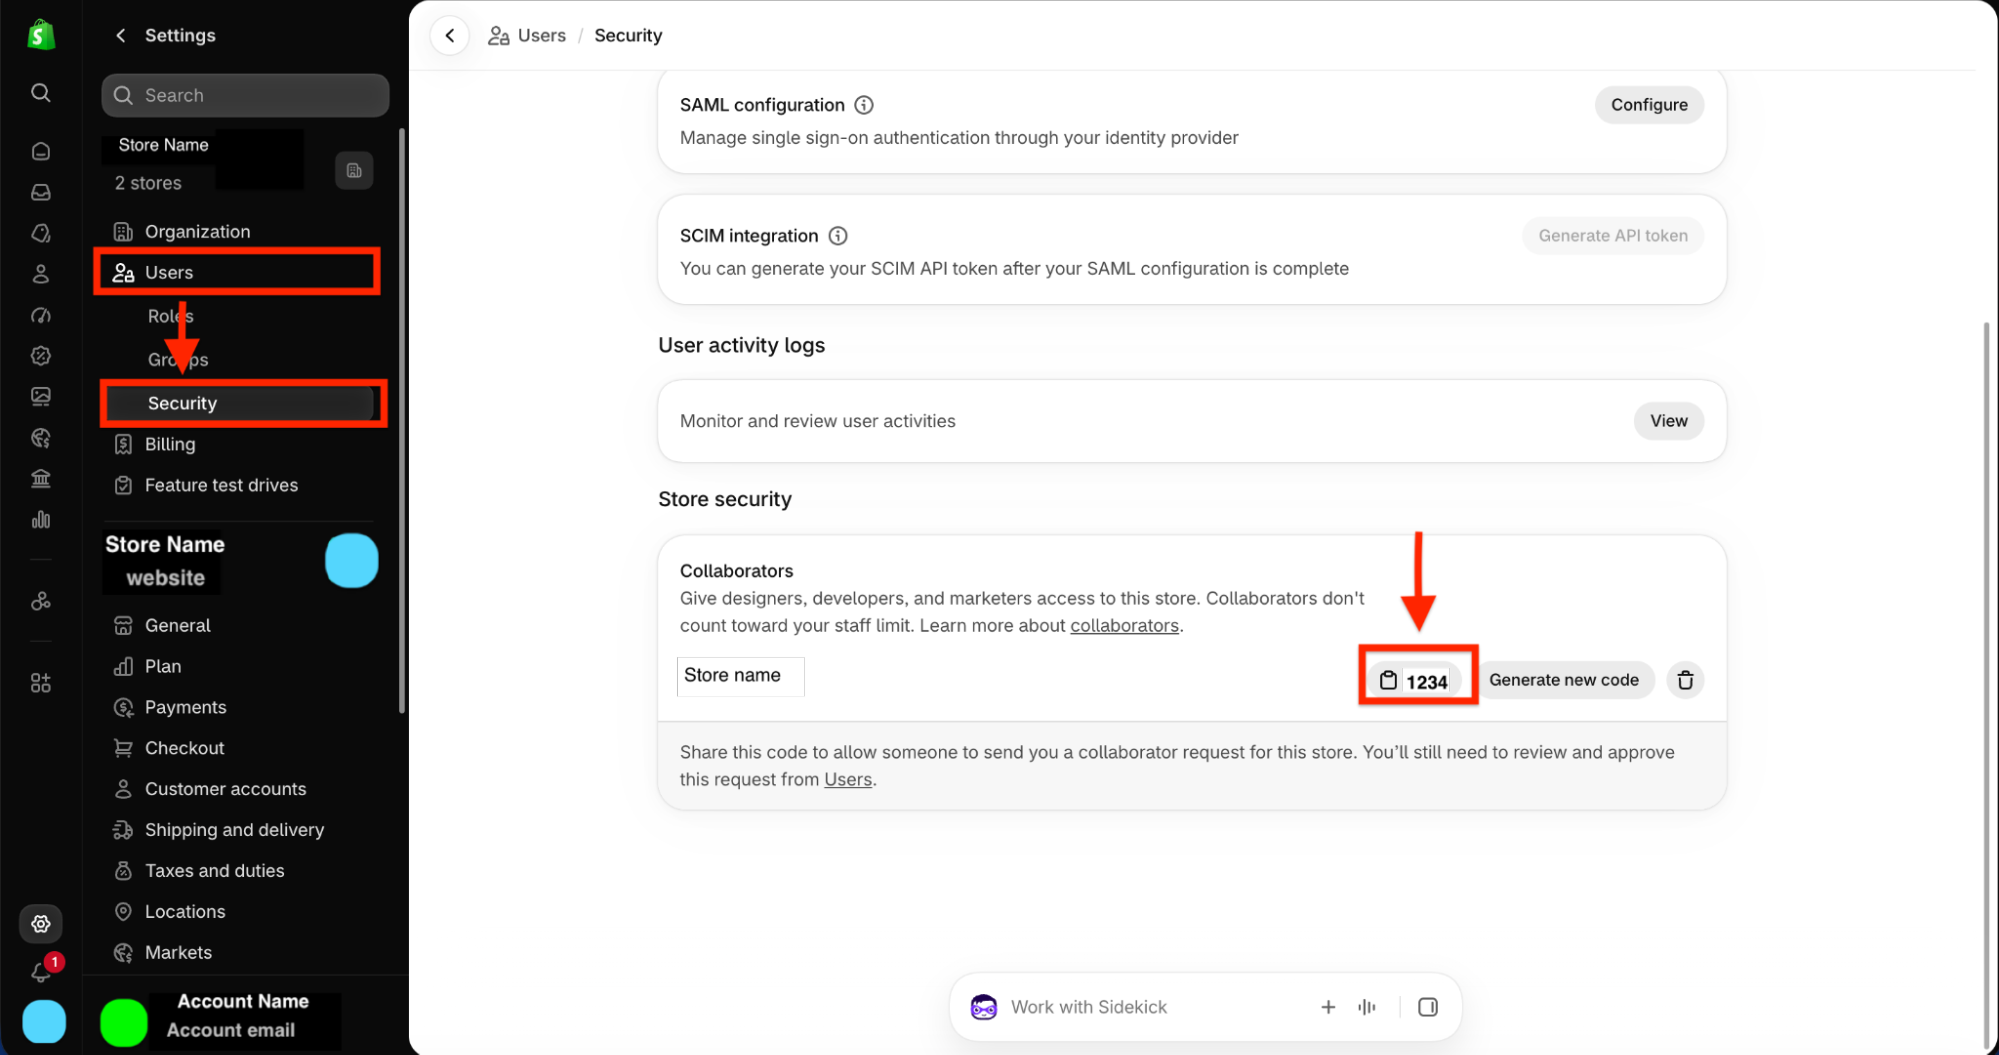Click the SAML configuration info icon
Viewport: 1999px width, 1055px height.
point(864,105)
